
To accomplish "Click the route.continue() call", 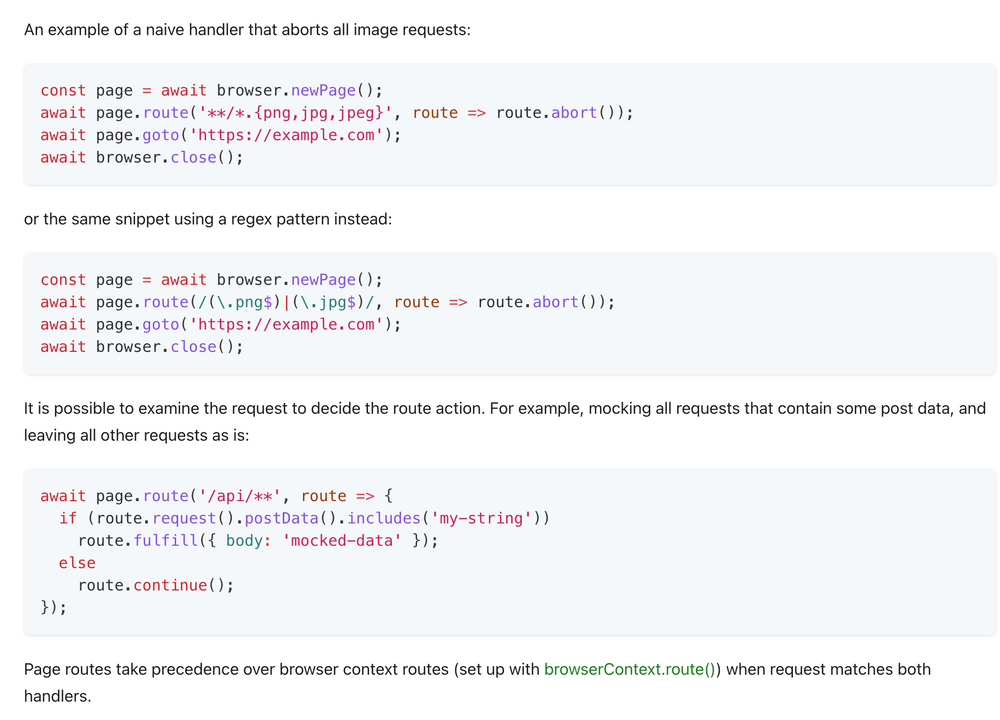I will [155, 585].
